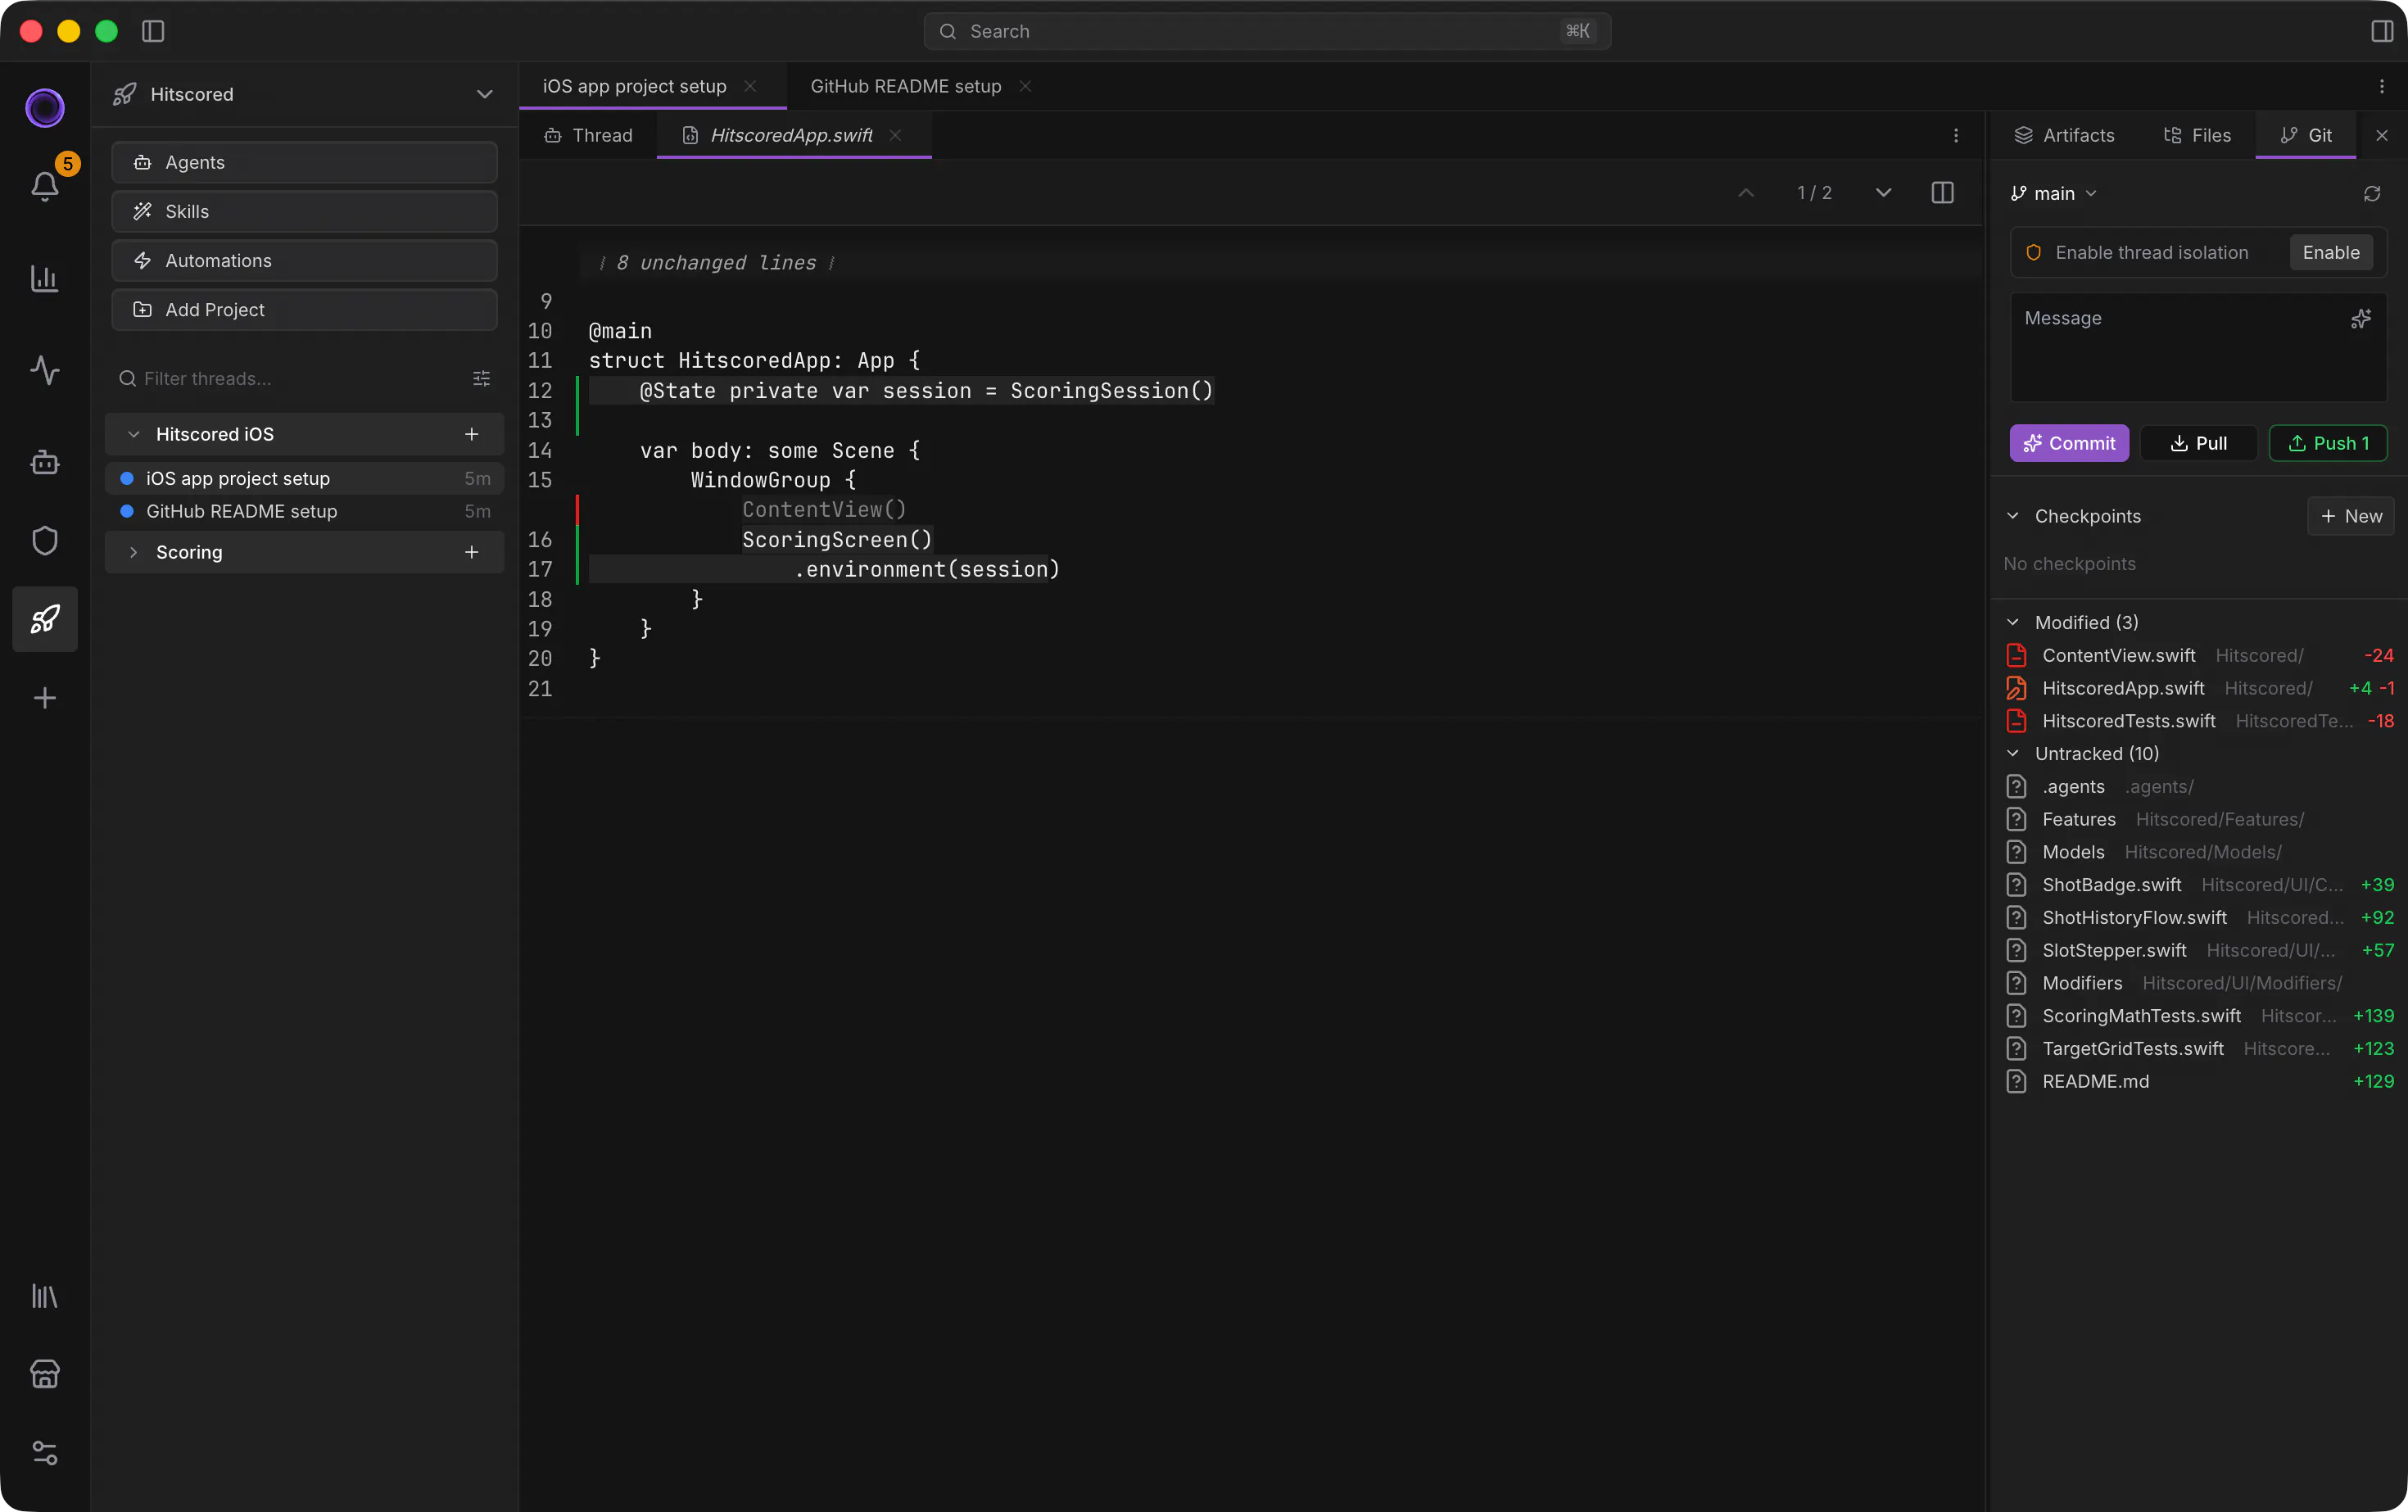Refresh git status icon
This screenshot has height=1512, width=2408.
pyautogui.click(x=2372, y=193)
